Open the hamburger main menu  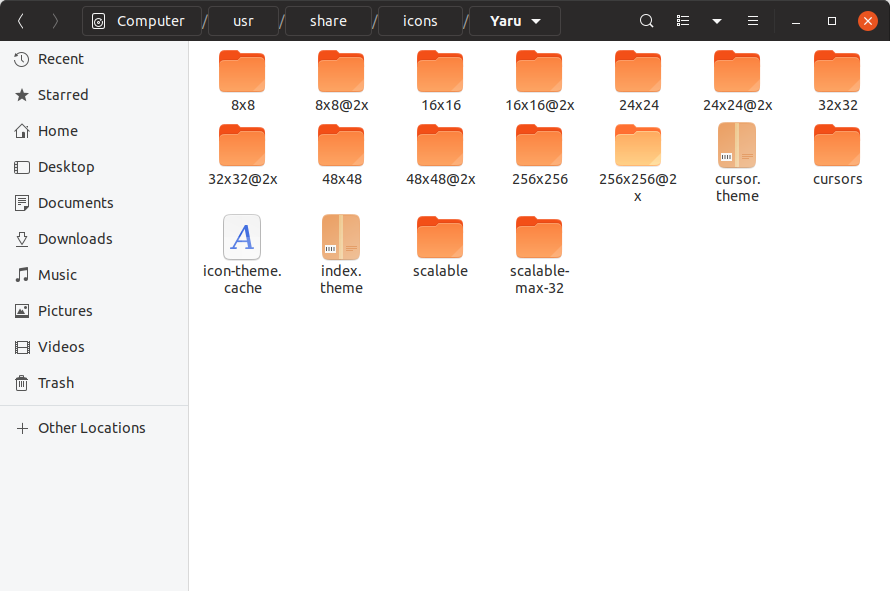pyautogui.click(x=753, y=21)
